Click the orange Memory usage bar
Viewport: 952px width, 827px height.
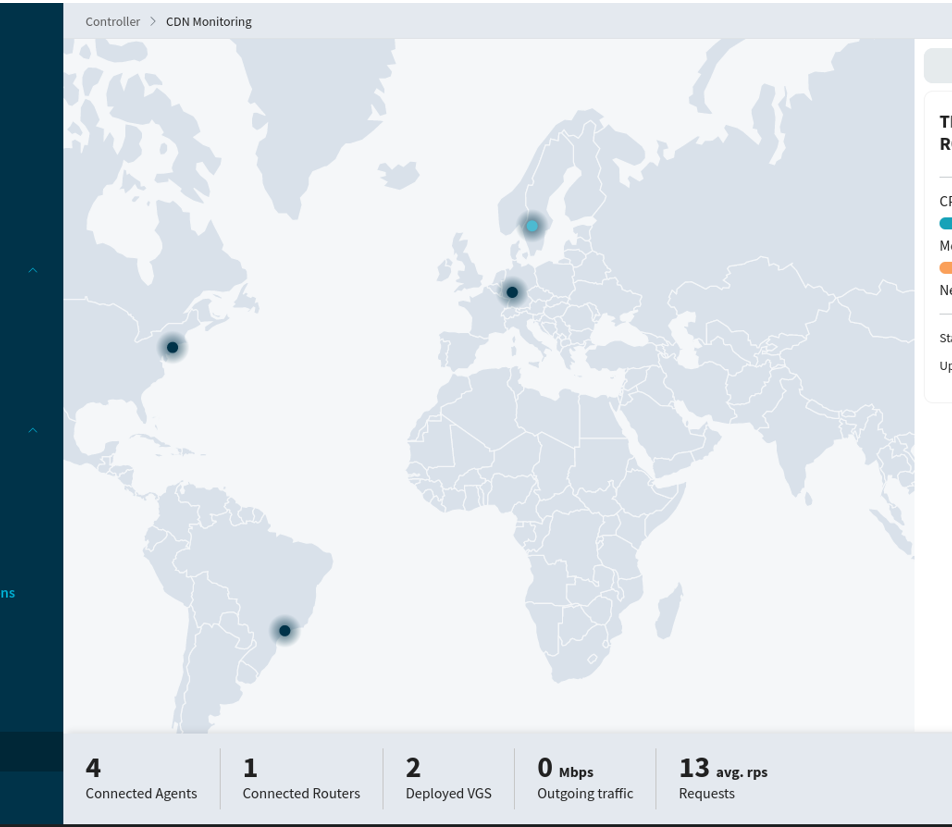tap(945, 267)
